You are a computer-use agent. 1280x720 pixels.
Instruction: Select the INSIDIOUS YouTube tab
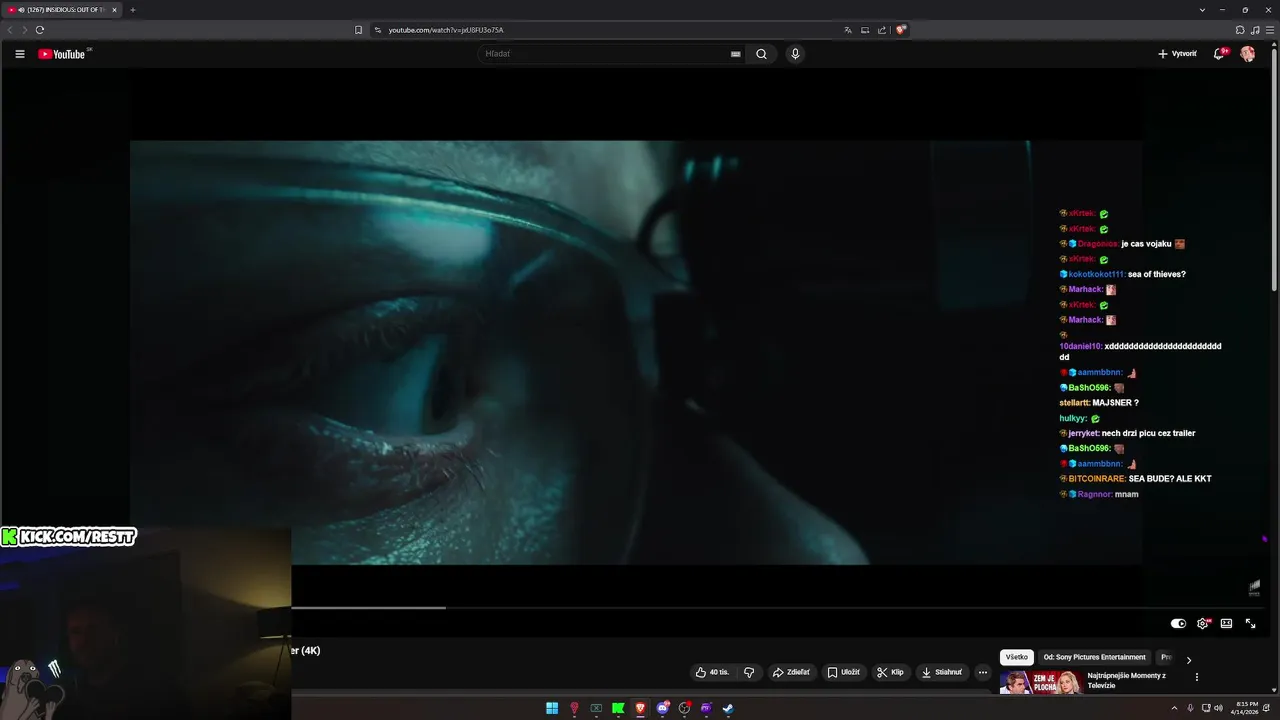(62, 10)
